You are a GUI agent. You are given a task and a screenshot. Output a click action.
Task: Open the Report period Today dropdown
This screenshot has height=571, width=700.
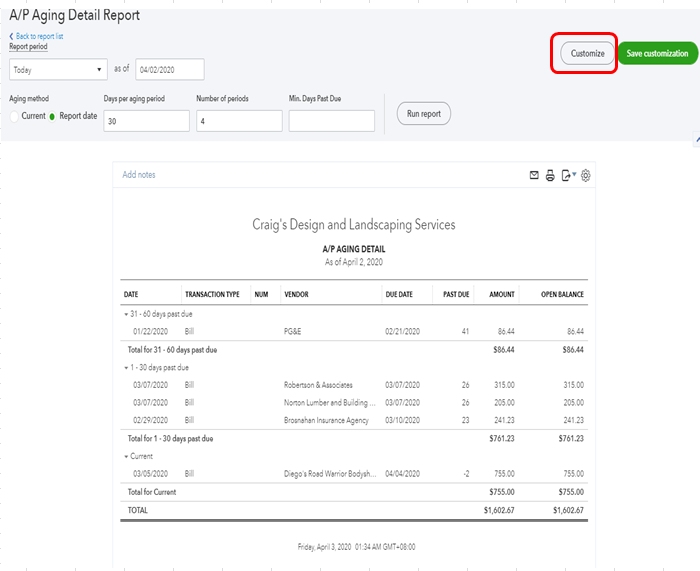(58, 69)
